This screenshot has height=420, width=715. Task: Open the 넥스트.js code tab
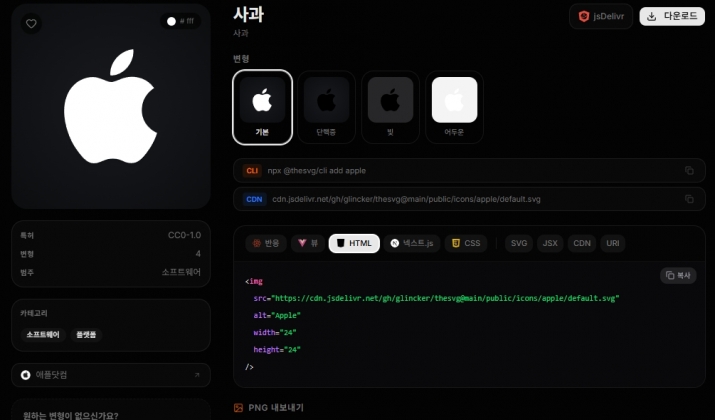412,243
